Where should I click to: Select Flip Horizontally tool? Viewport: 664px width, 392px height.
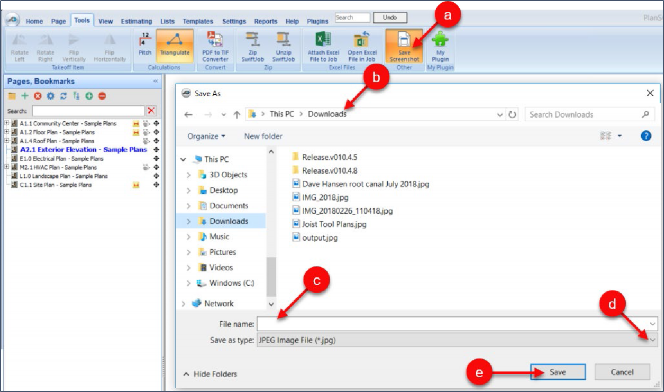[x=110, y=47]
